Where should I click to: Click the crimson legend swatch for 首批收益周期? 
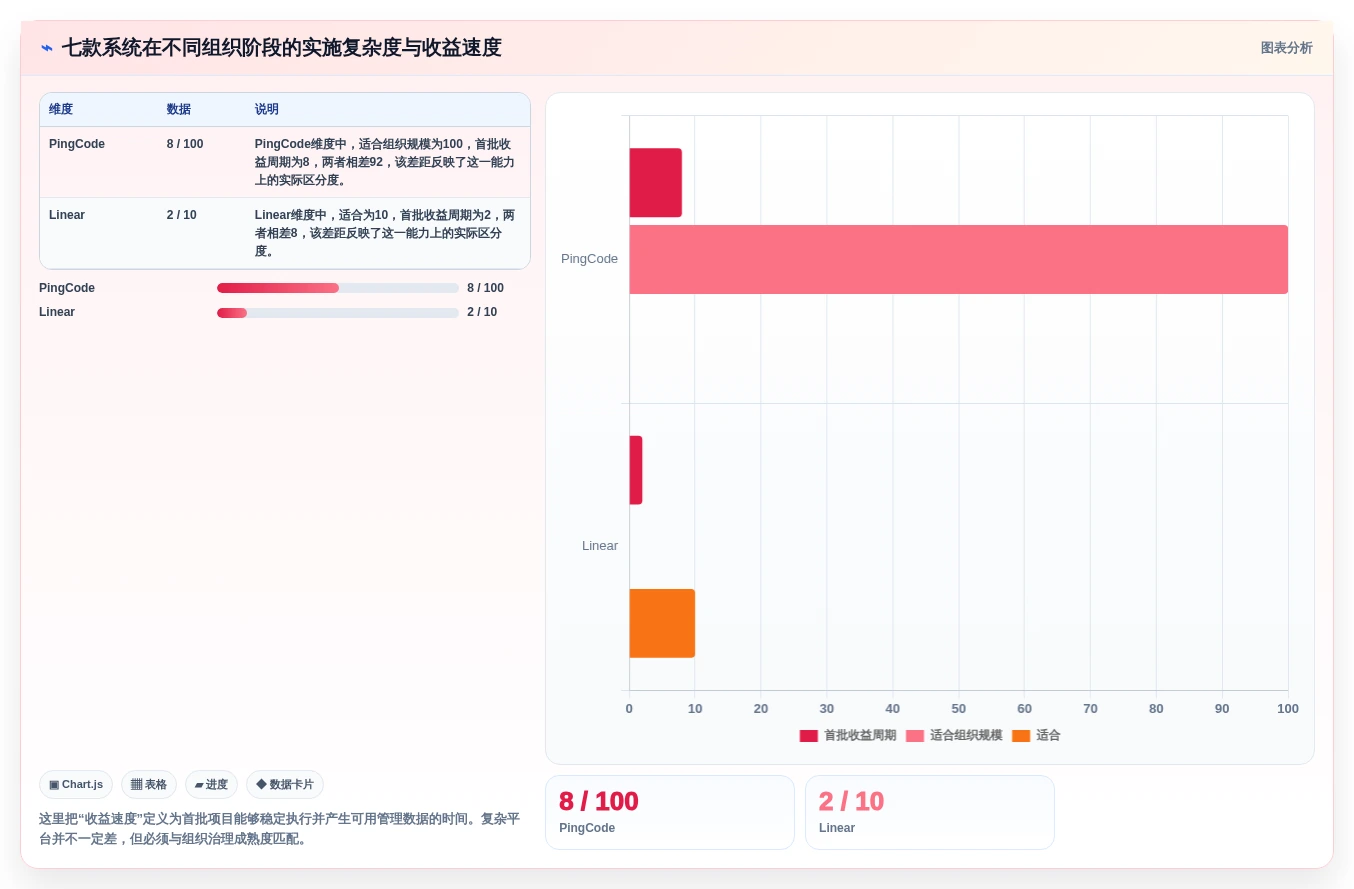tap(808, 736)
